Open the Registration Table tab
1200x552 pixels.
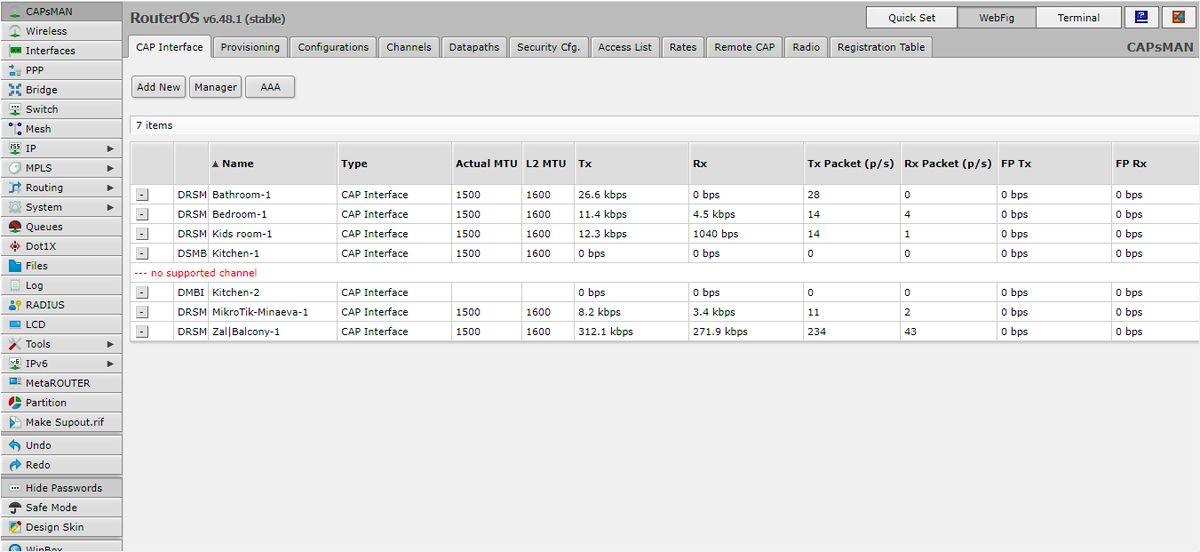point(881,47)
